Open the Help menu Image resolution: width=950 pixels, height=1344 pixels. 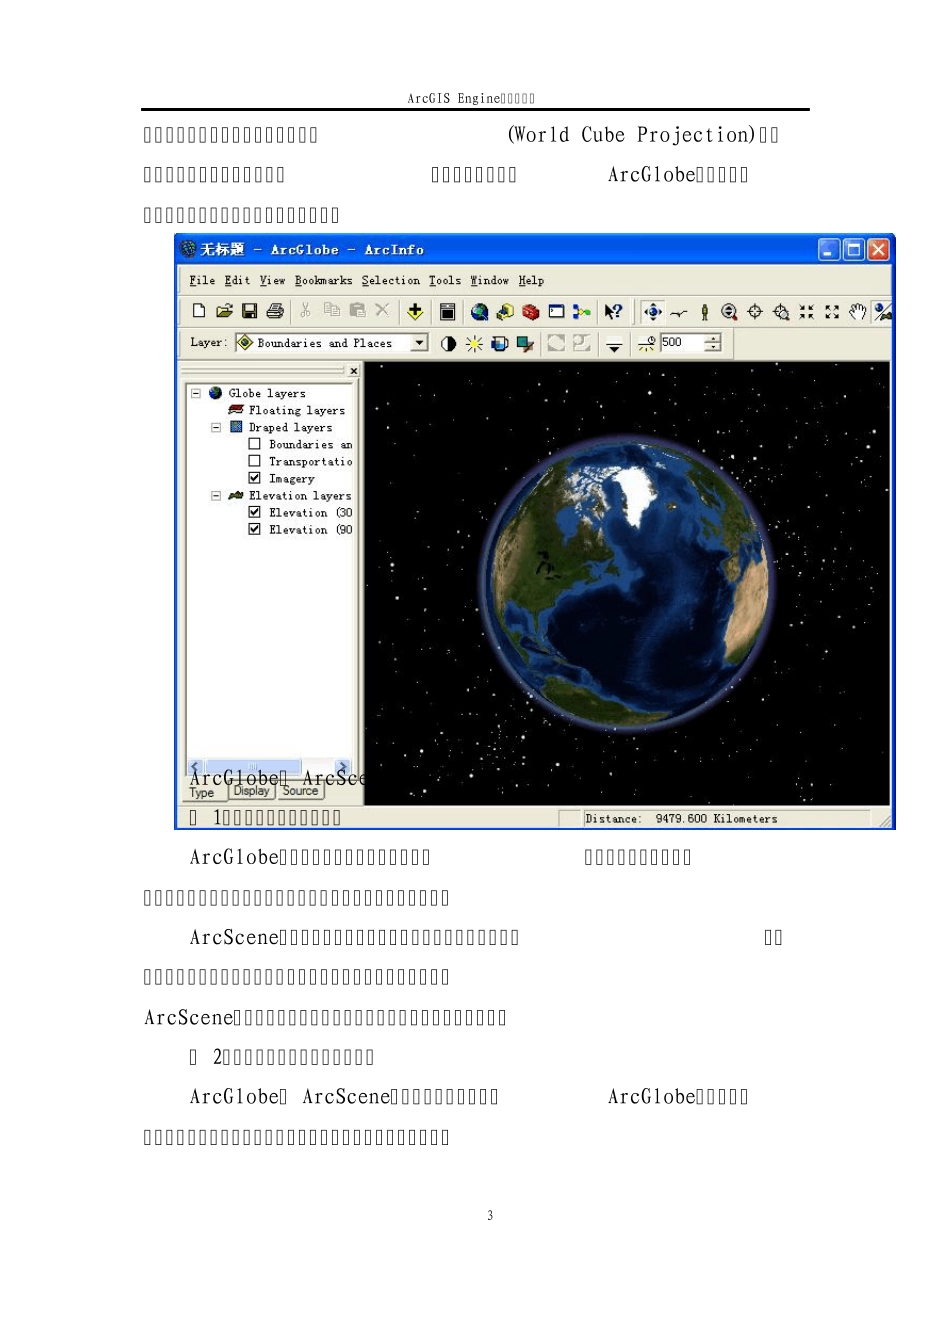point(531,281)
